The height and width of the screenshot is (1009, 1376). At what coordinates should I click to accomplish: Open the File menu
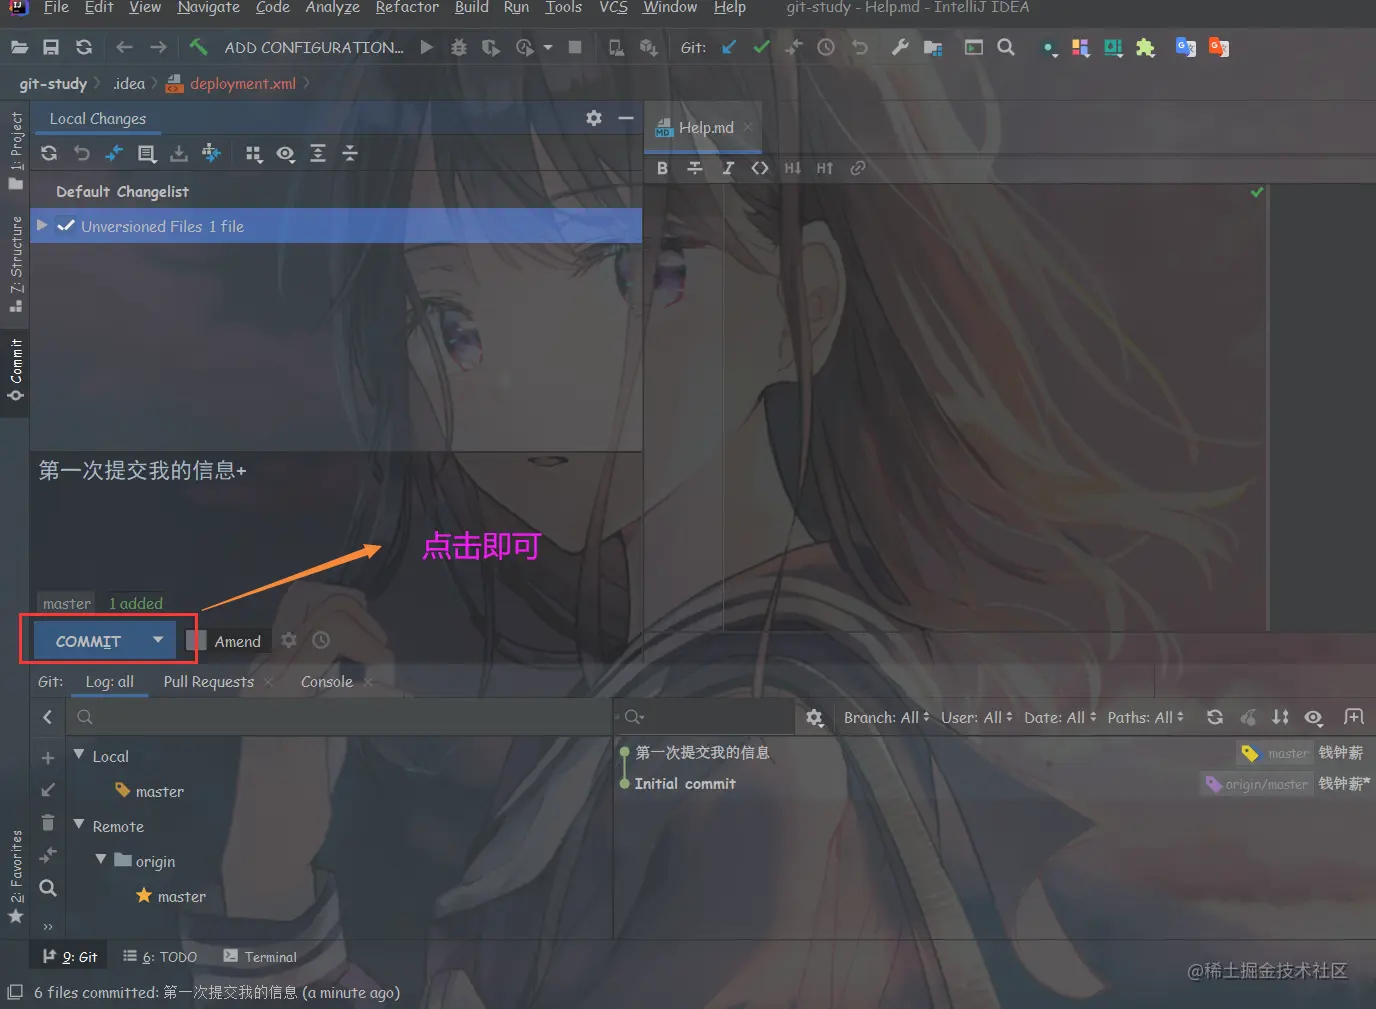56,8
